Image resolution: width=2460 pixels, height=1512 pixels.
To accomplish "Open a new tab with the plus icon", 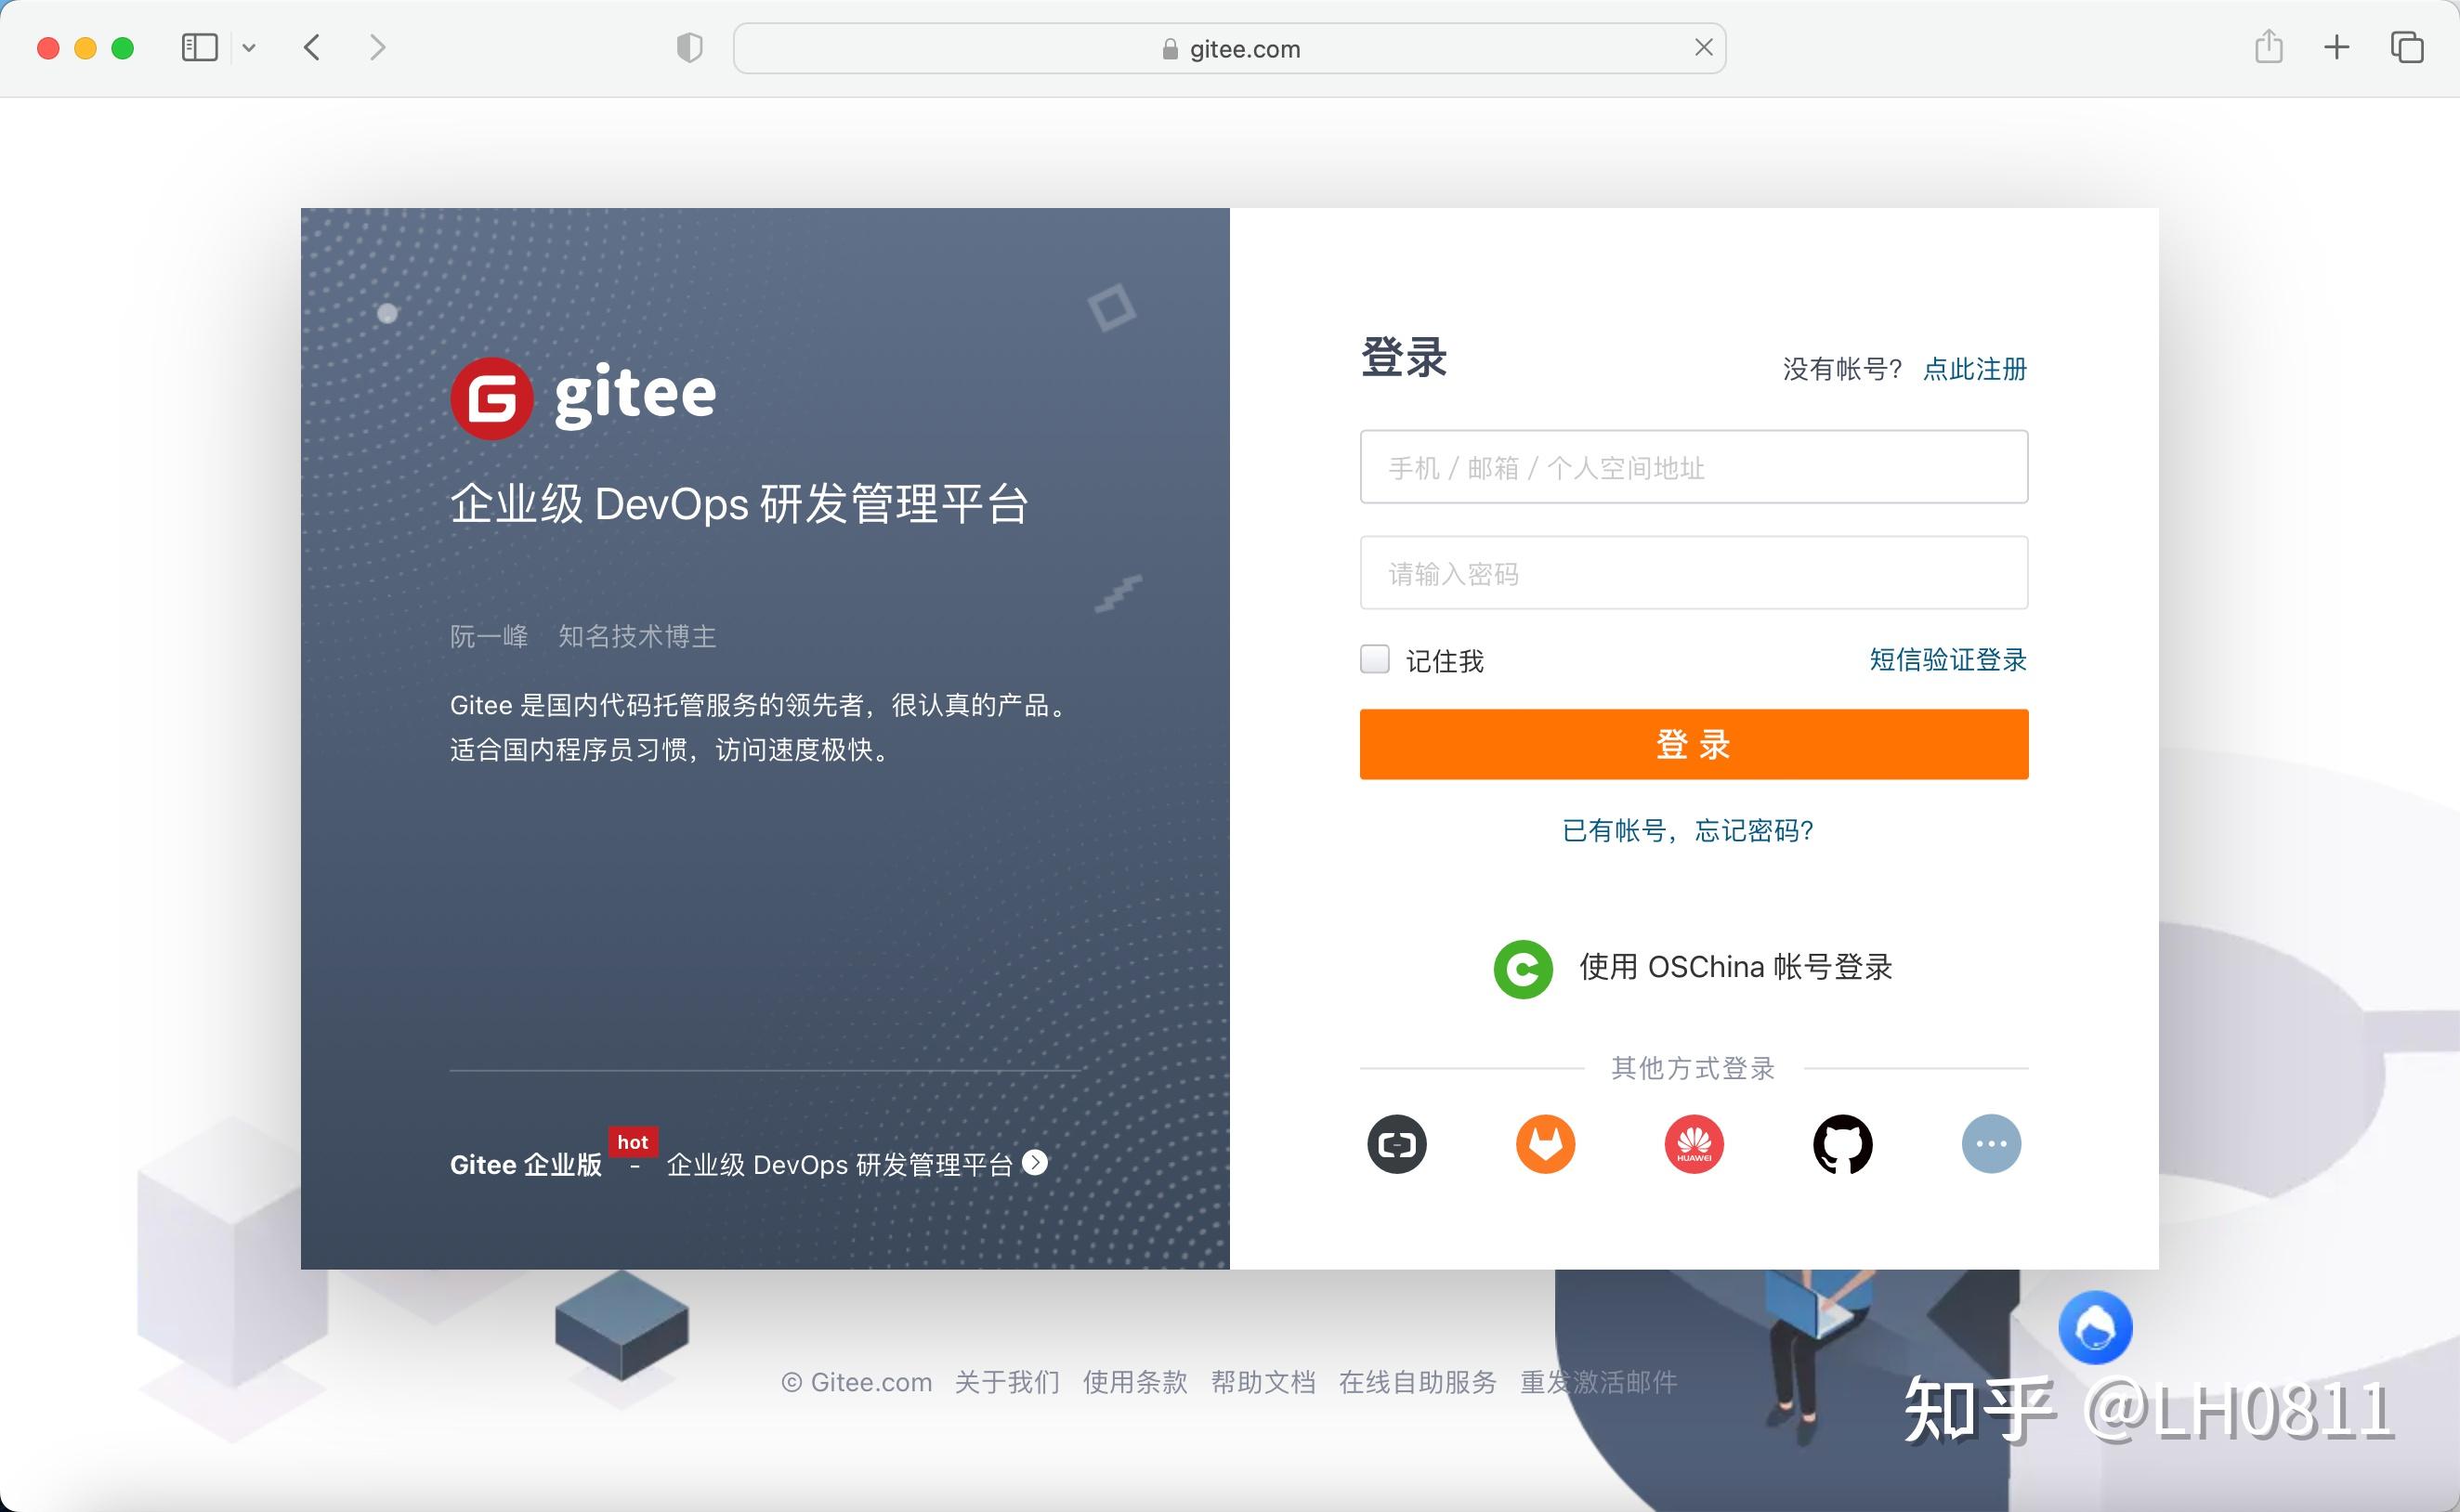I will coord(2338,47).
